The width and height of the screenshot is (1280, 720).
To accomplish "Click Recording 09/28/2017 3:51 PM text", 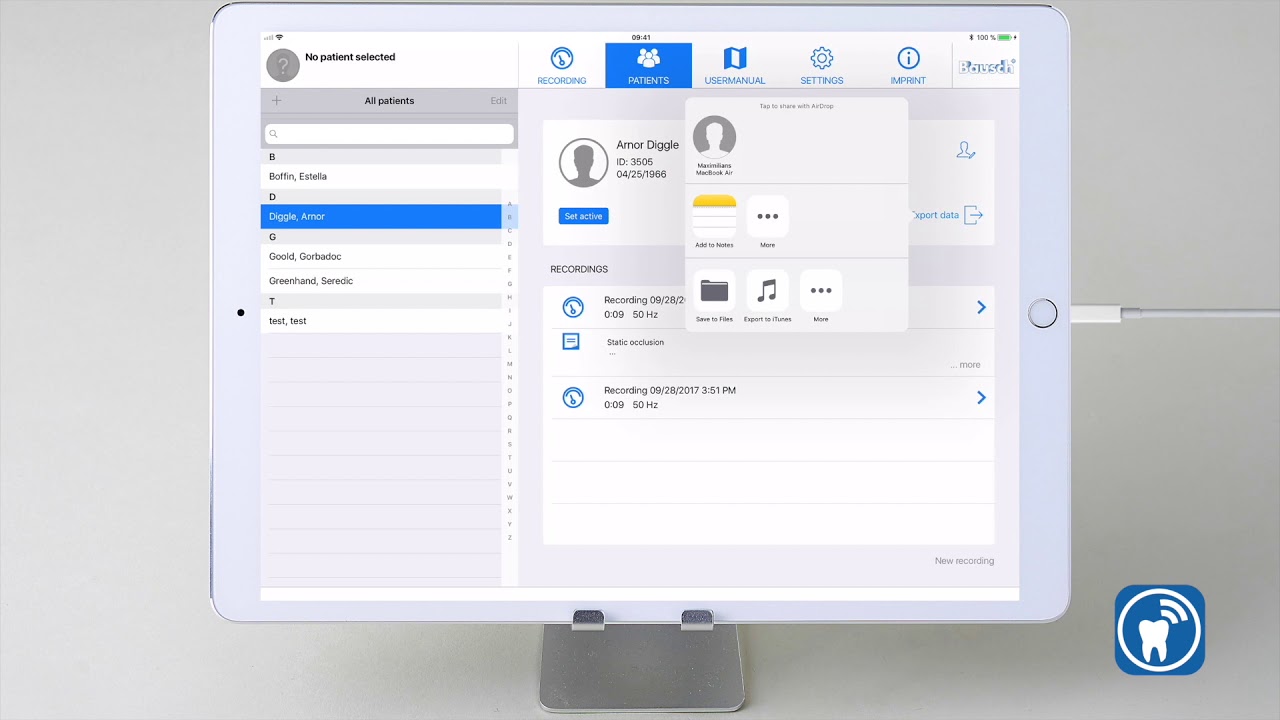I will point(670,390).
